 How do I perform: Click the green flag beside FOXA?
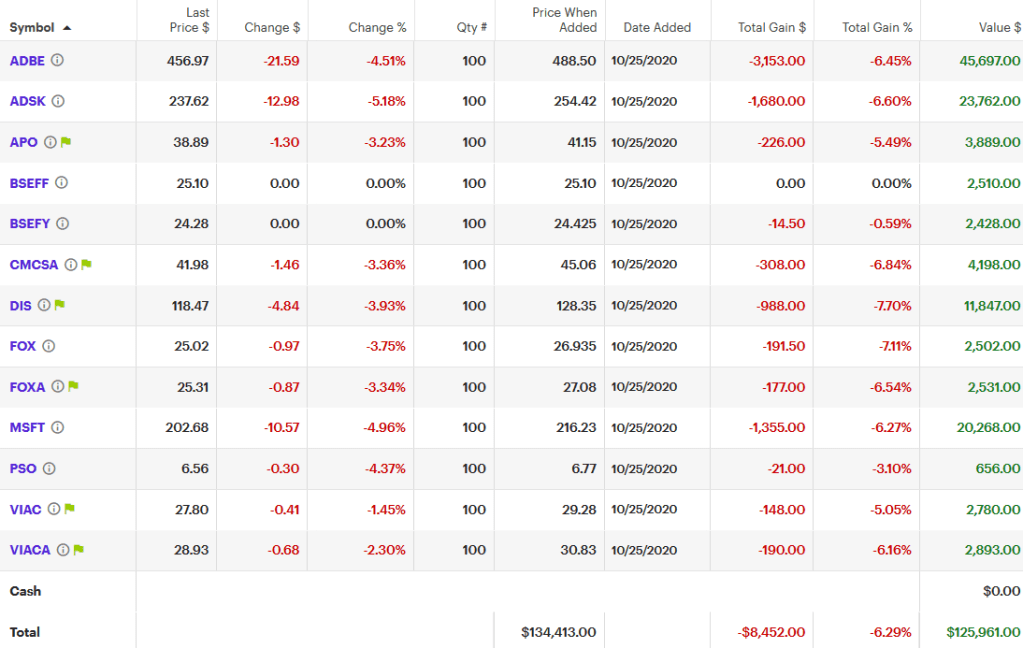[x=73, y=387]
